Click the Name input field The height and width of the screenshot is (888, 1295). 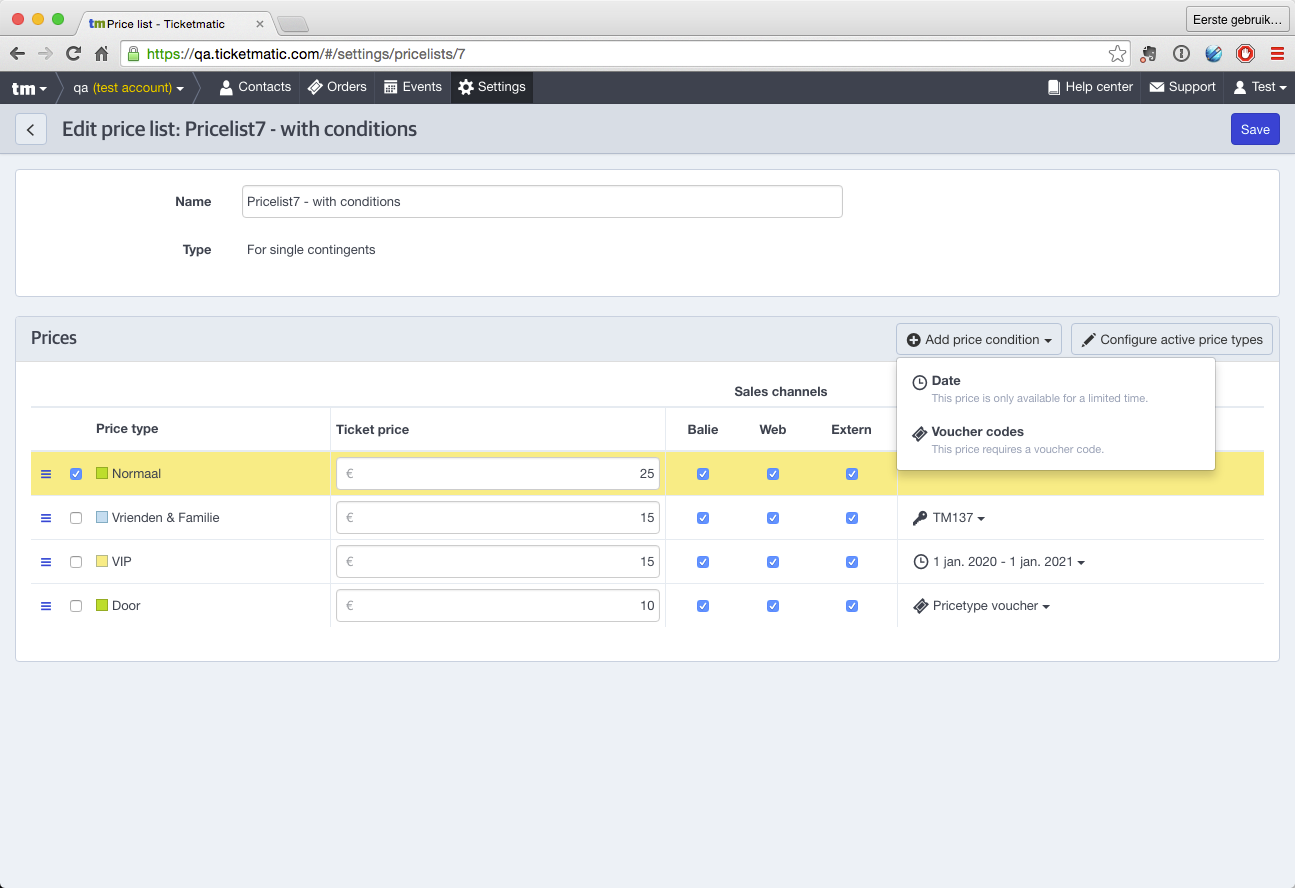(542, 201)
